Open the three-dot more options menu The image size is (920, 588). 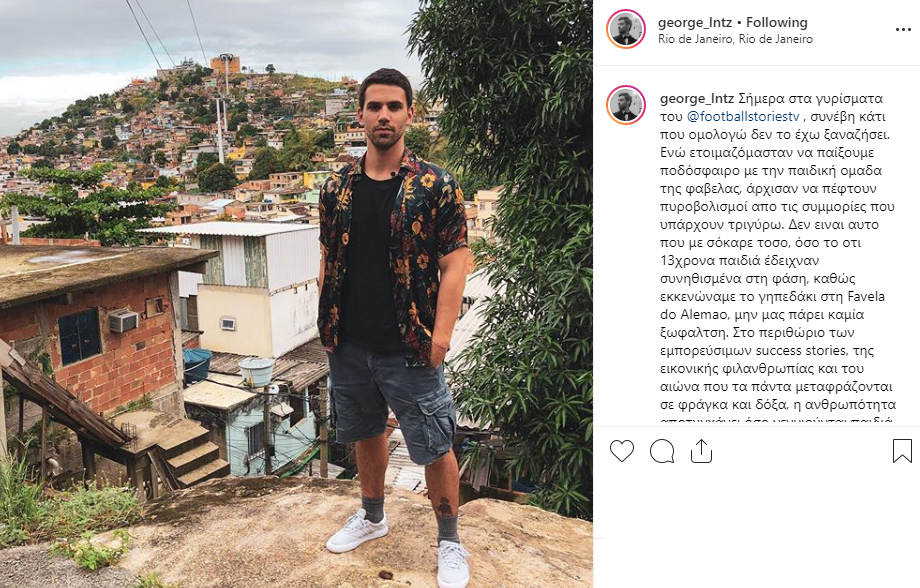(903, 30)
